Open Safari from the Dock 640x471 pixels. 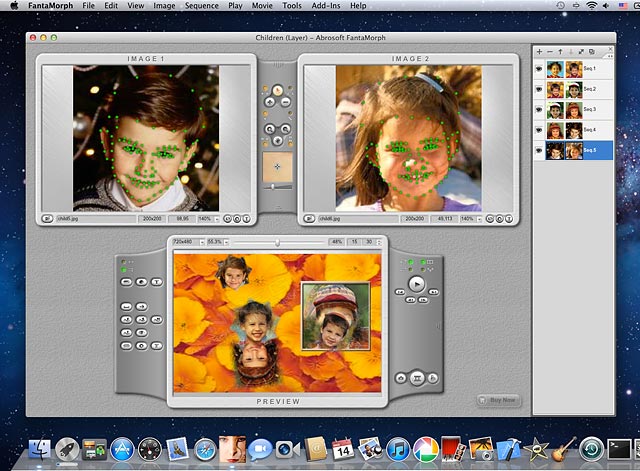coord(205,450)
